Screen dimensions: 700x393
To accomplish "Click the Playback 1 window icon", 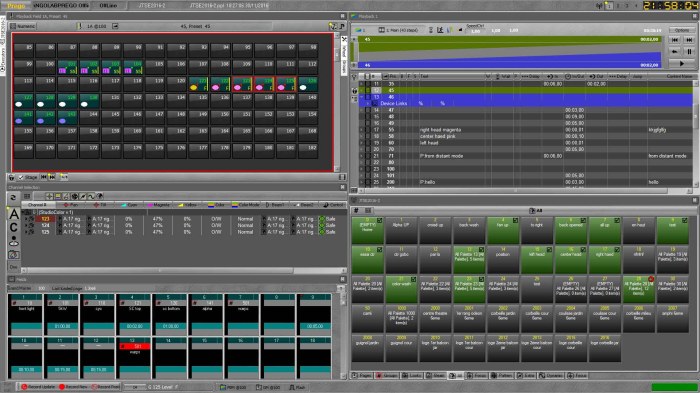I will tap(354, 16).
